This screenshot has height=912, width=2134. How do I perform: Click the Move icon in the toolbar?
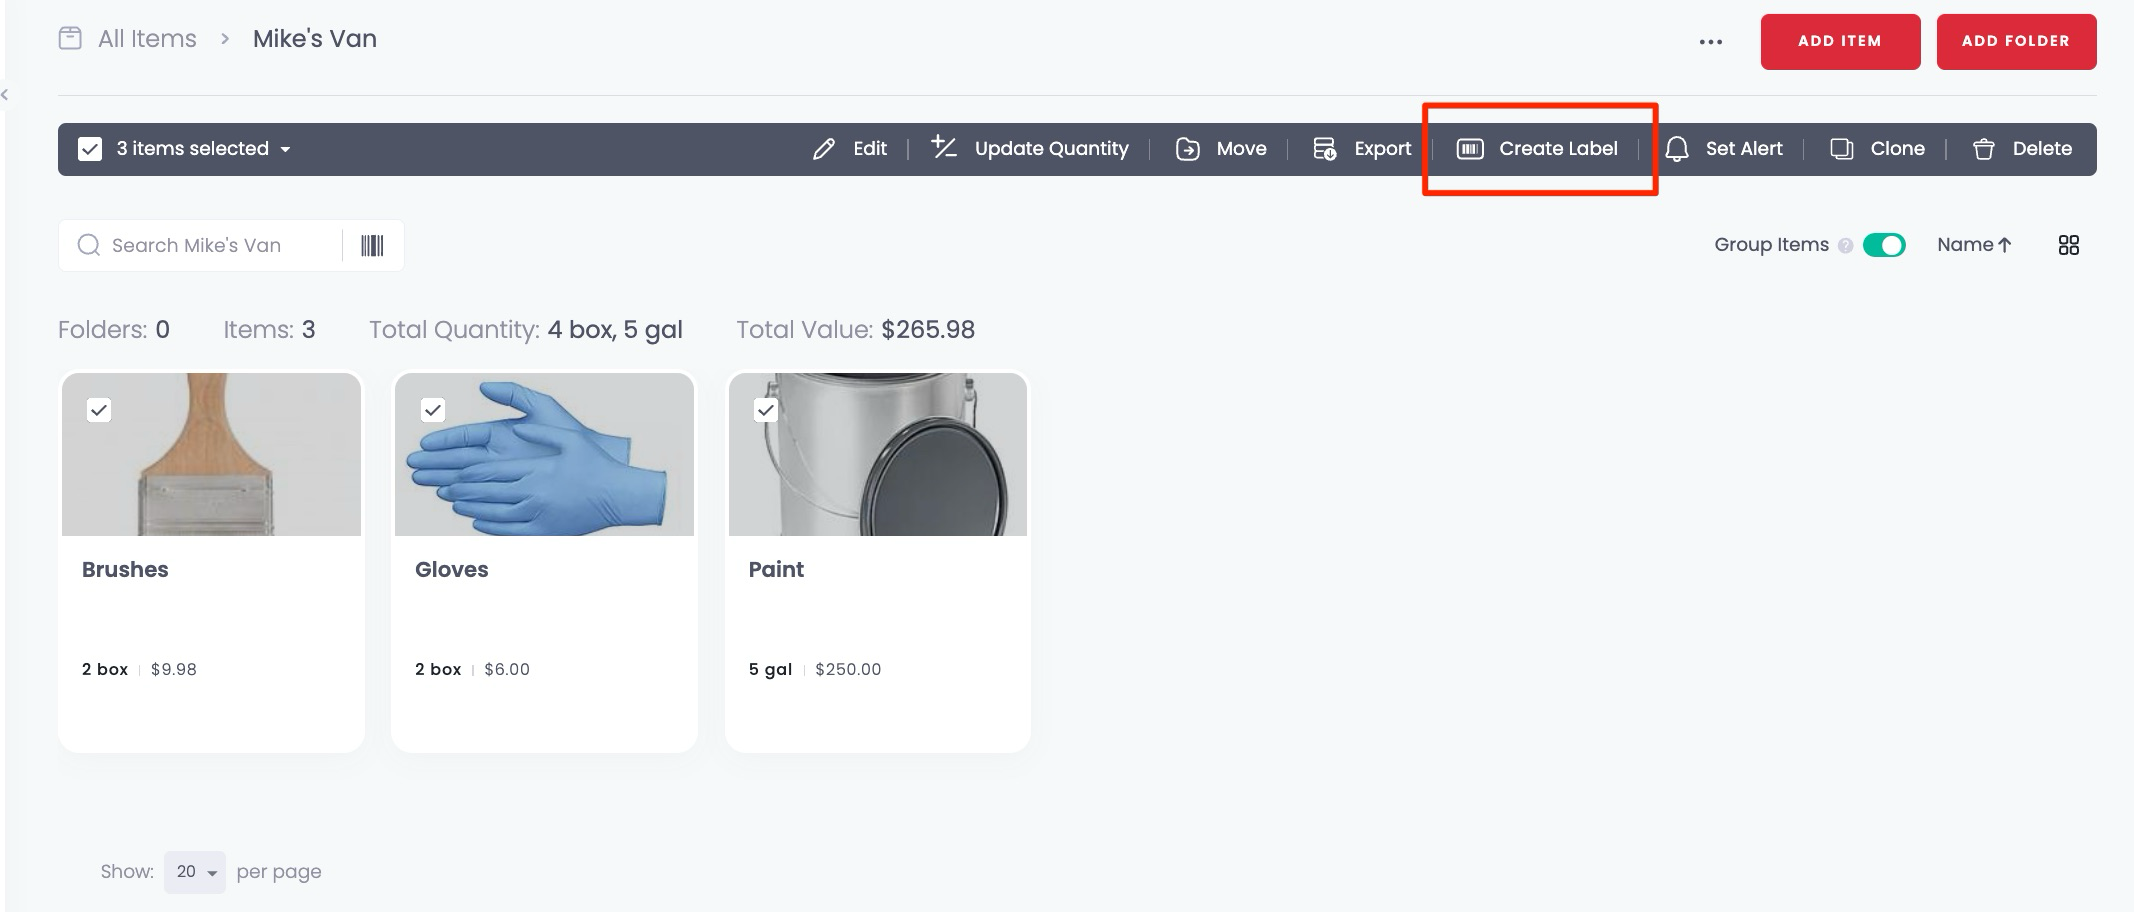tap(1187, 148)
